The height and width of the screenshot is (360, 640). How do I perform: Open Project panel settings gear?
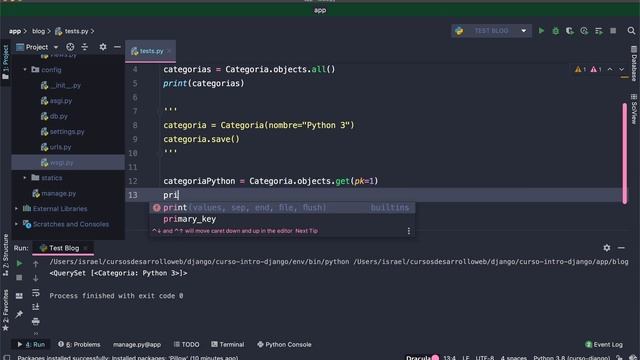[103, 47]
